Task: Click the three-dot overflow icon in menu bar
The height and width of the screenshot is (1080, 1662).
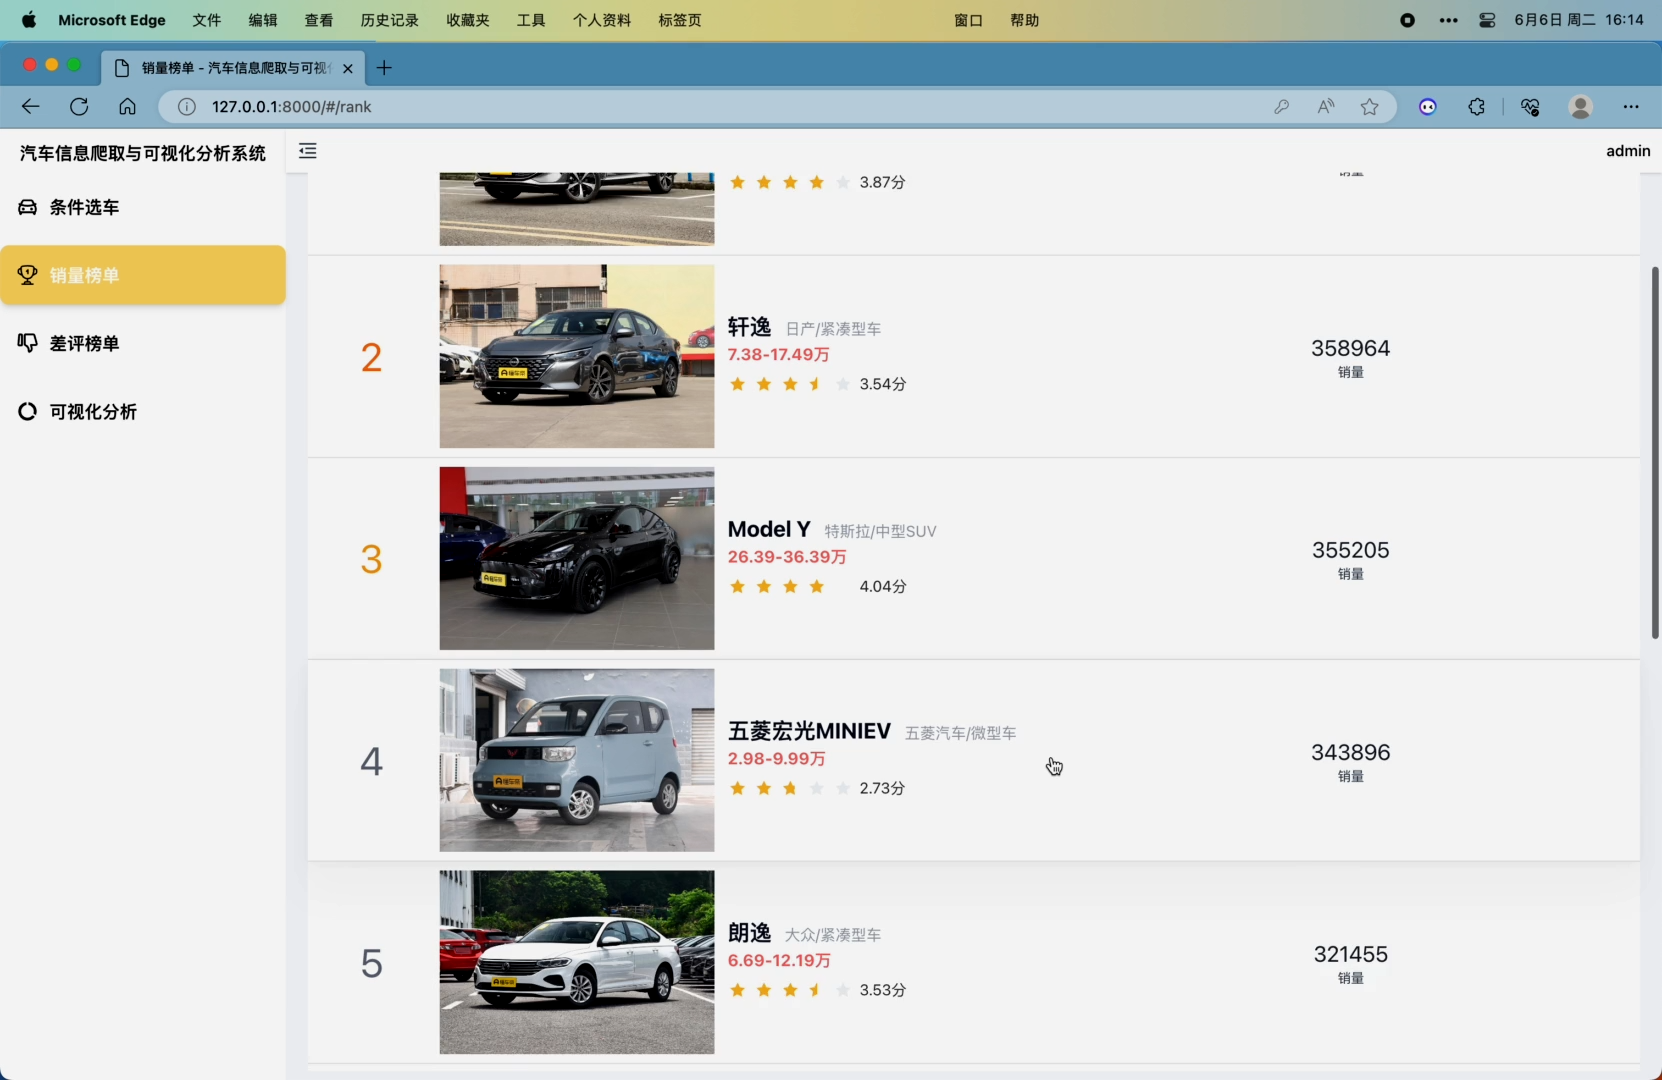Action: point(1448,20)
